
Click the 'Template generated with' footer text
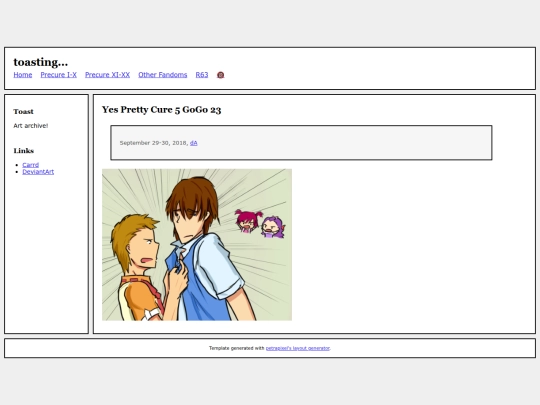coord(236,348)
